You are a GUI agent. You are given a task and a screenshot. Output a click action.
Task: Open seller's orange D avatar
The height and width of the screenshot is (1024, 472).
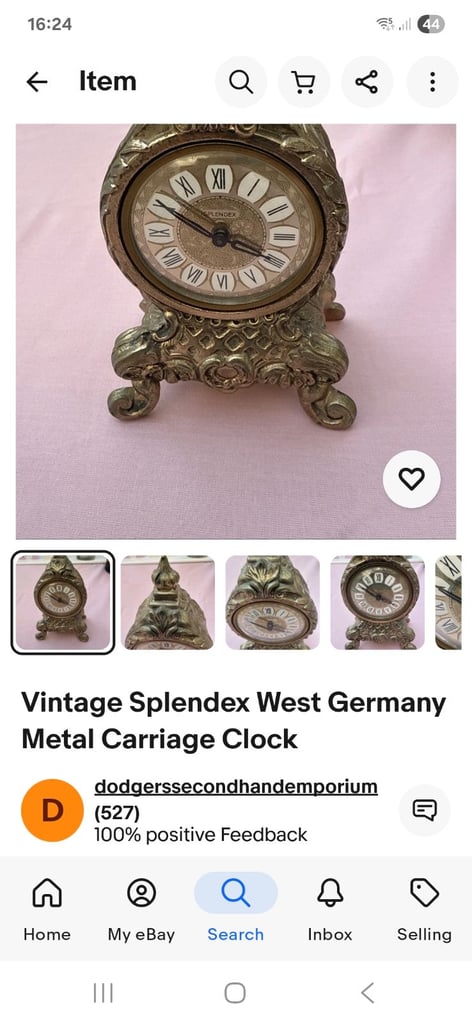pyautogui.click(x=52, y=810)
